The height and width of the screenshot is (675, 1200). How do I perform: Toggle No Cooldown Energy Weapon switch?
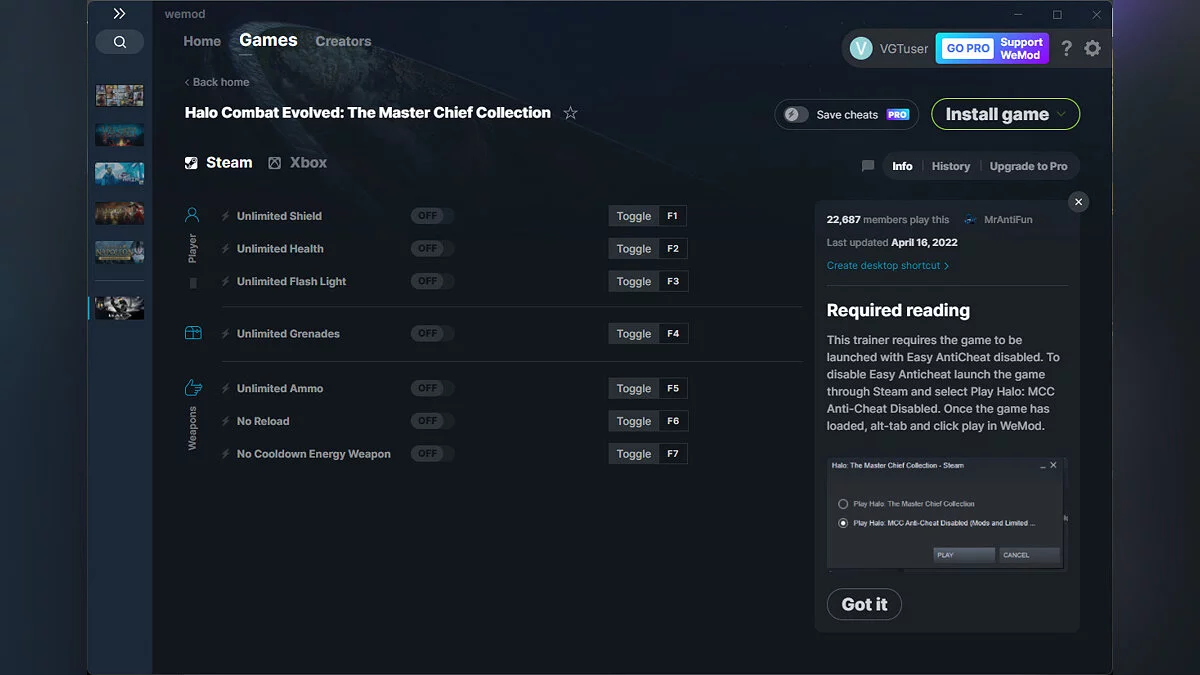pos(432,454)
